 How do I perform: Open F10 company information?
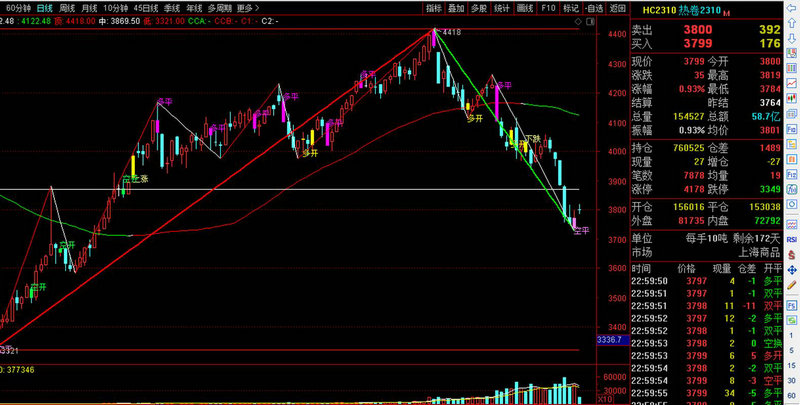(548, 8)
